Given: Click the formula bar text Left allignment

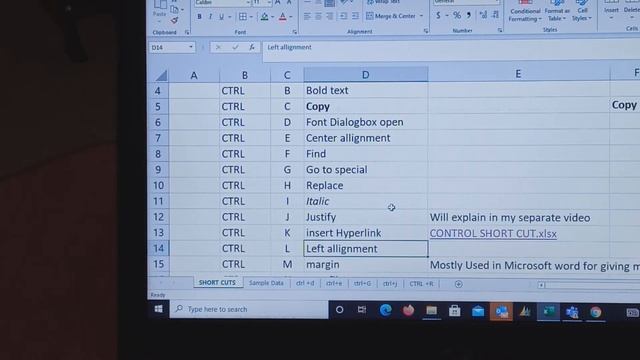Looking at the screenshot, I should tap(289, 47).
